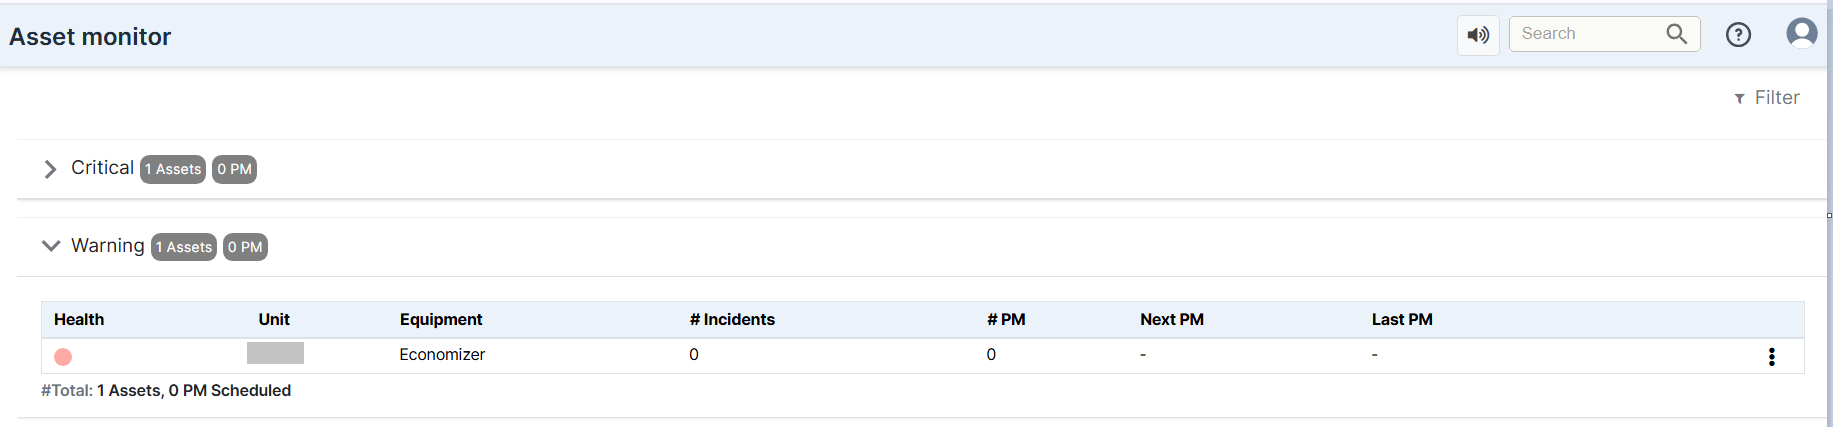Viewport: 1833px width, 427px height.
Task: Click the funnel Filter icon
Action: [x=1740, y=98]
